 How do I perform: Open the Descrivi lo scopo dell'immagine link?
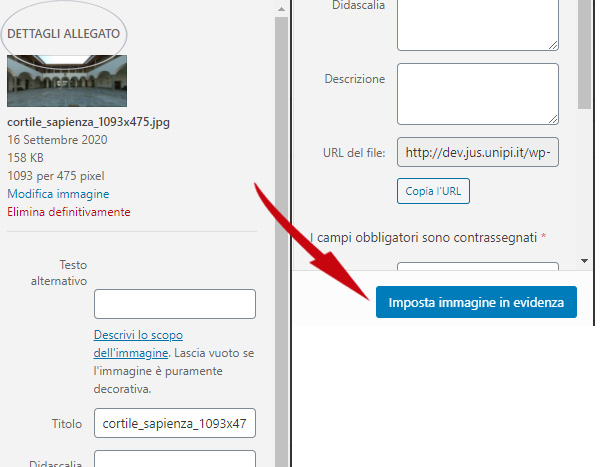click(138, 344)
